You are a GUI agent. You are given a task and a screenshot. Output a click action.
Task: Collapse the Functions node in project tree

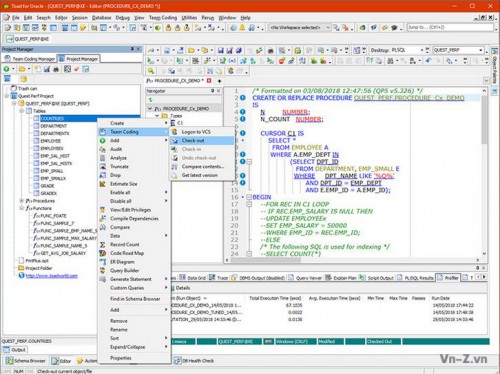(x=22, y=208)
